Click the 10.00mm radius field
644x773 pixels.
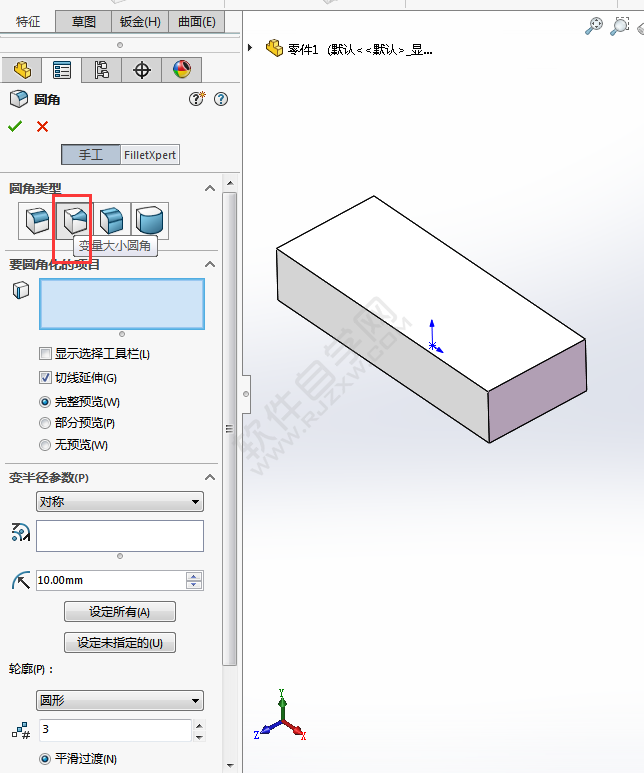pos(111,580)
